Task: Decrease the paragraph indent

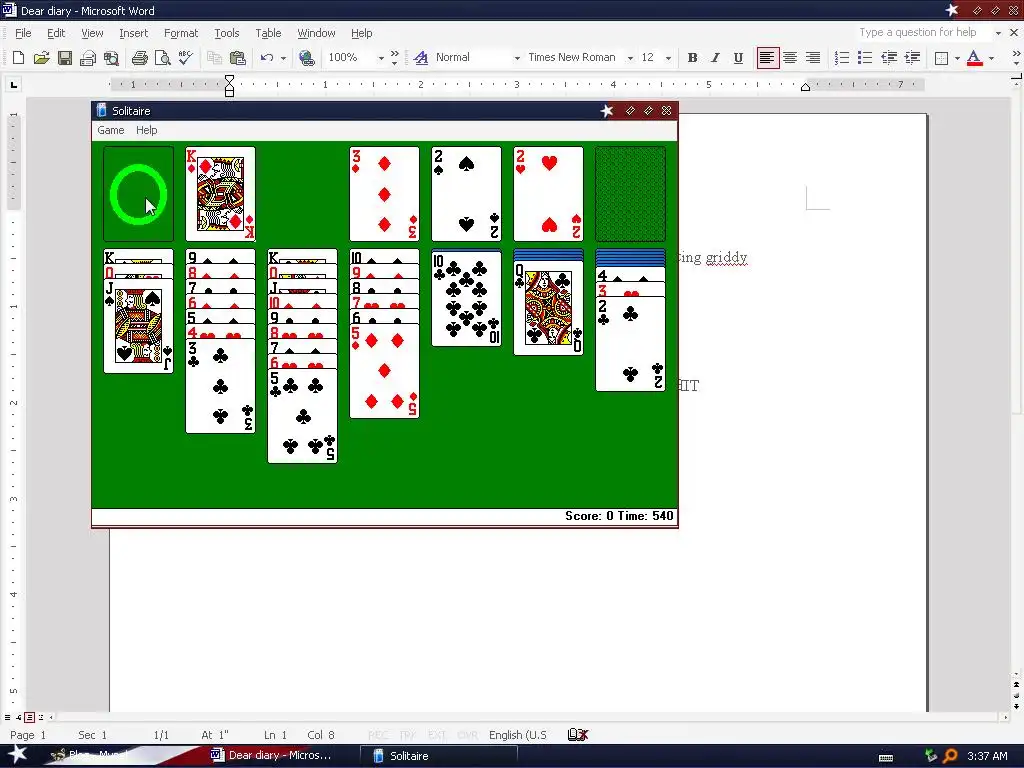Action: pos(889,58)
